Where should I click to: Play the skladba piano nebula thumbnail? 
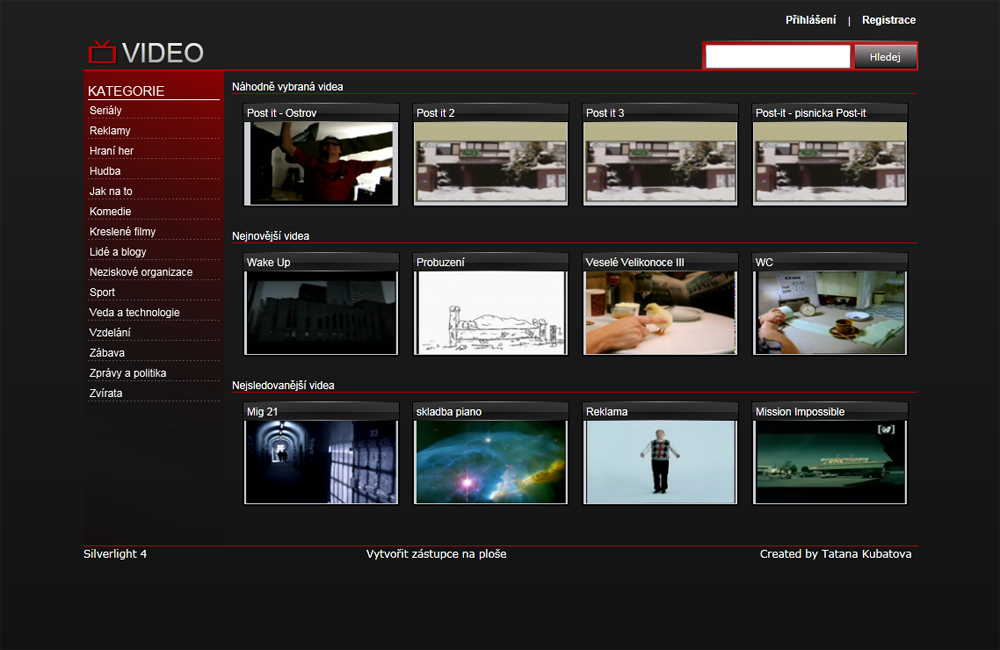click(x=490, y=462)
